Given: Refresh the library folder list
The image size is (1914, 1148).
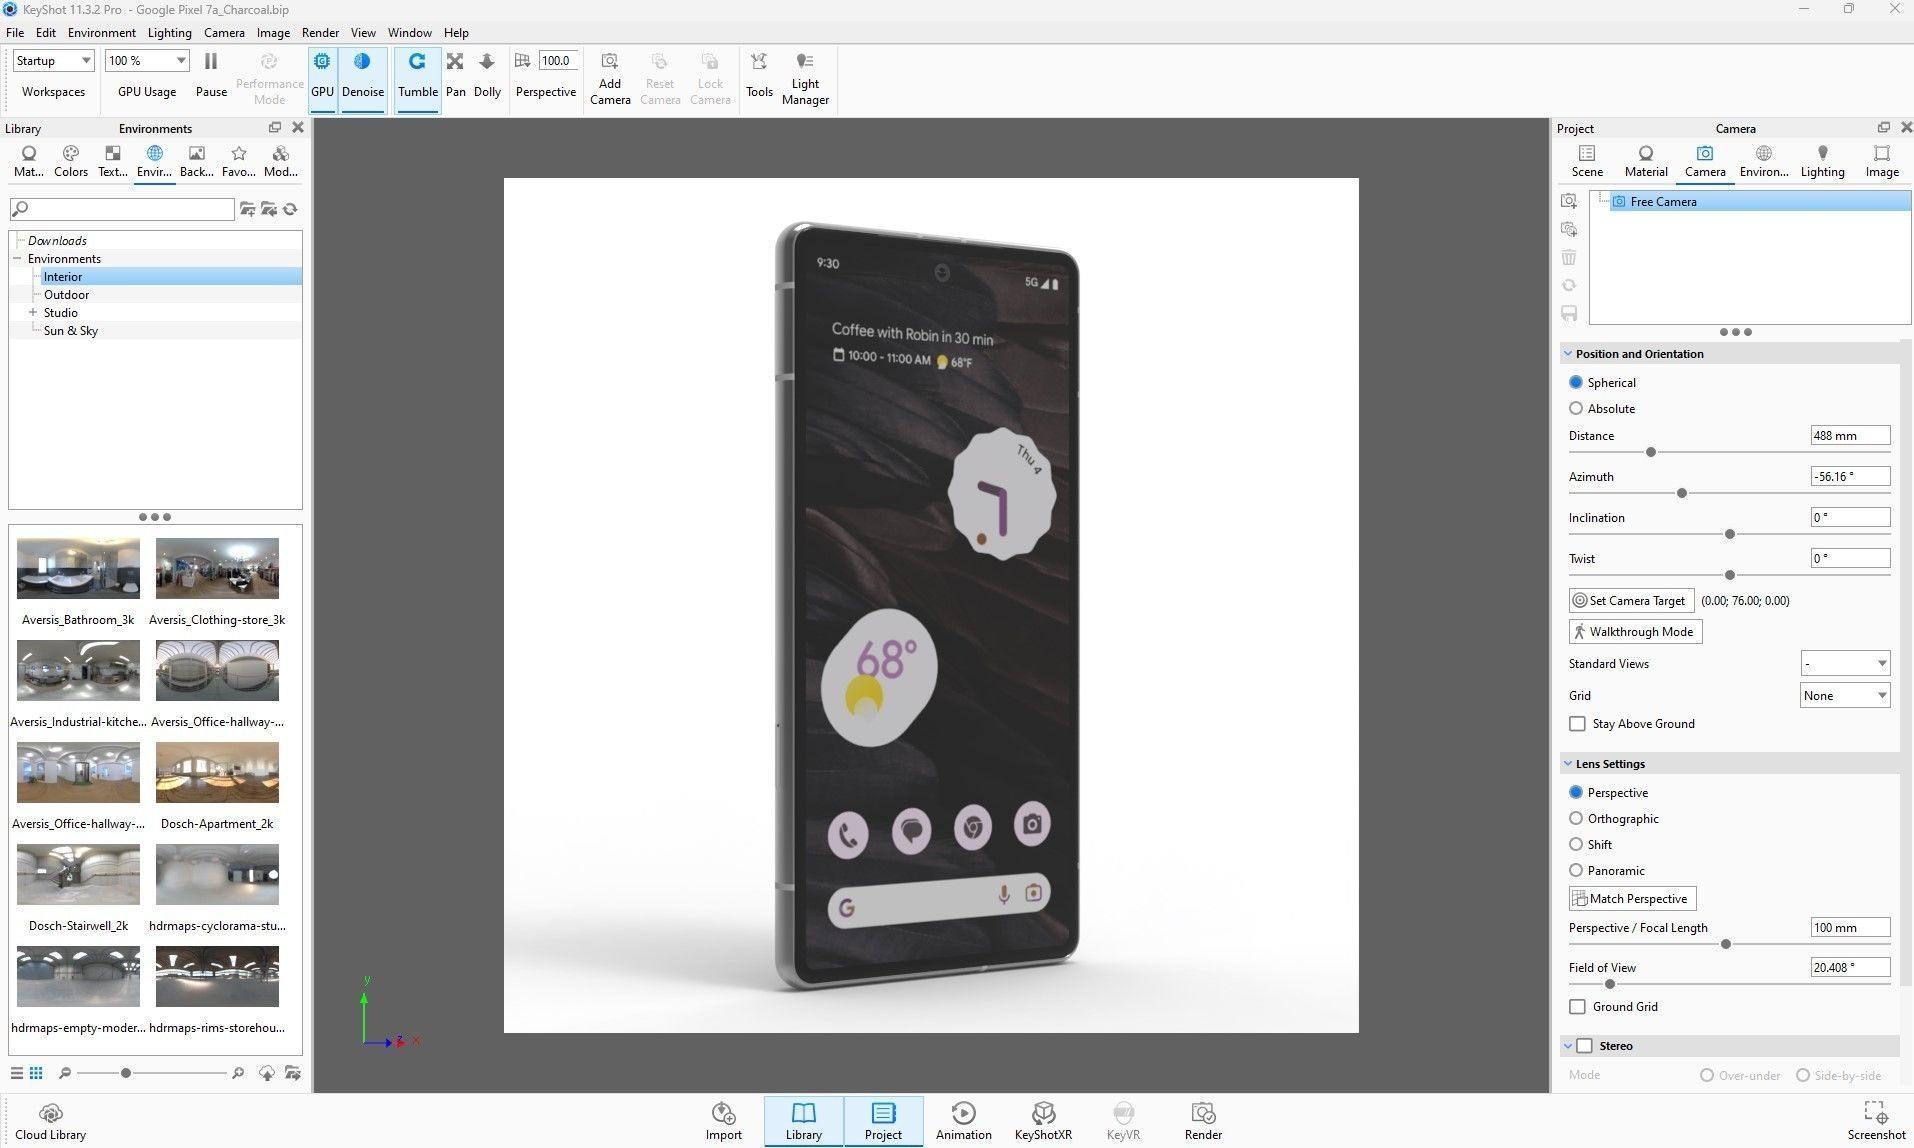Looking at the screenshot, I should coord(290,209).
